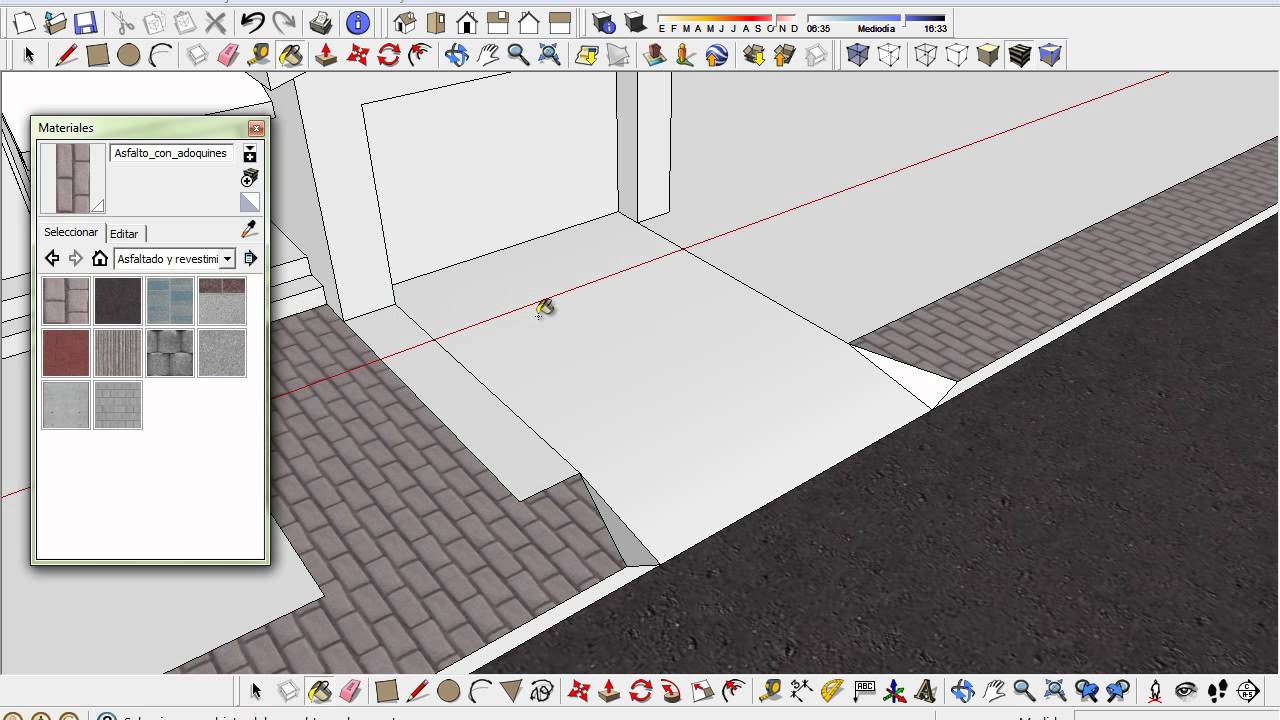
Task: Select the Push/Pull tool in top toolbar
Action: 326,55
